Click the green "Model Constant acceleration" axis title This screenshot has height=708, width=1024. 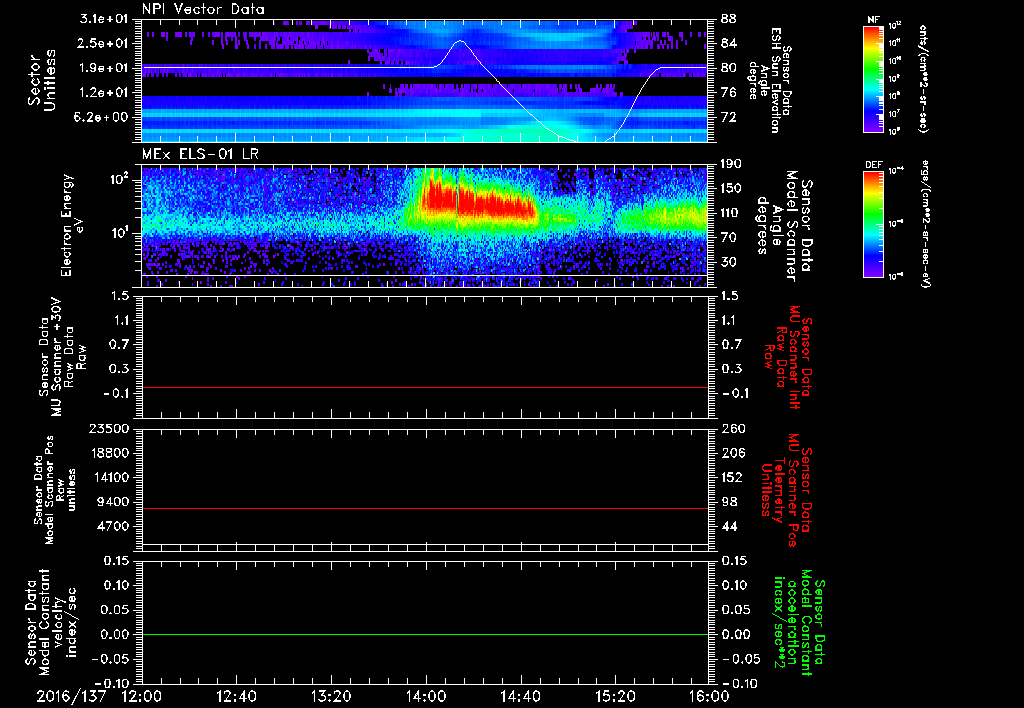click(799, 624)
